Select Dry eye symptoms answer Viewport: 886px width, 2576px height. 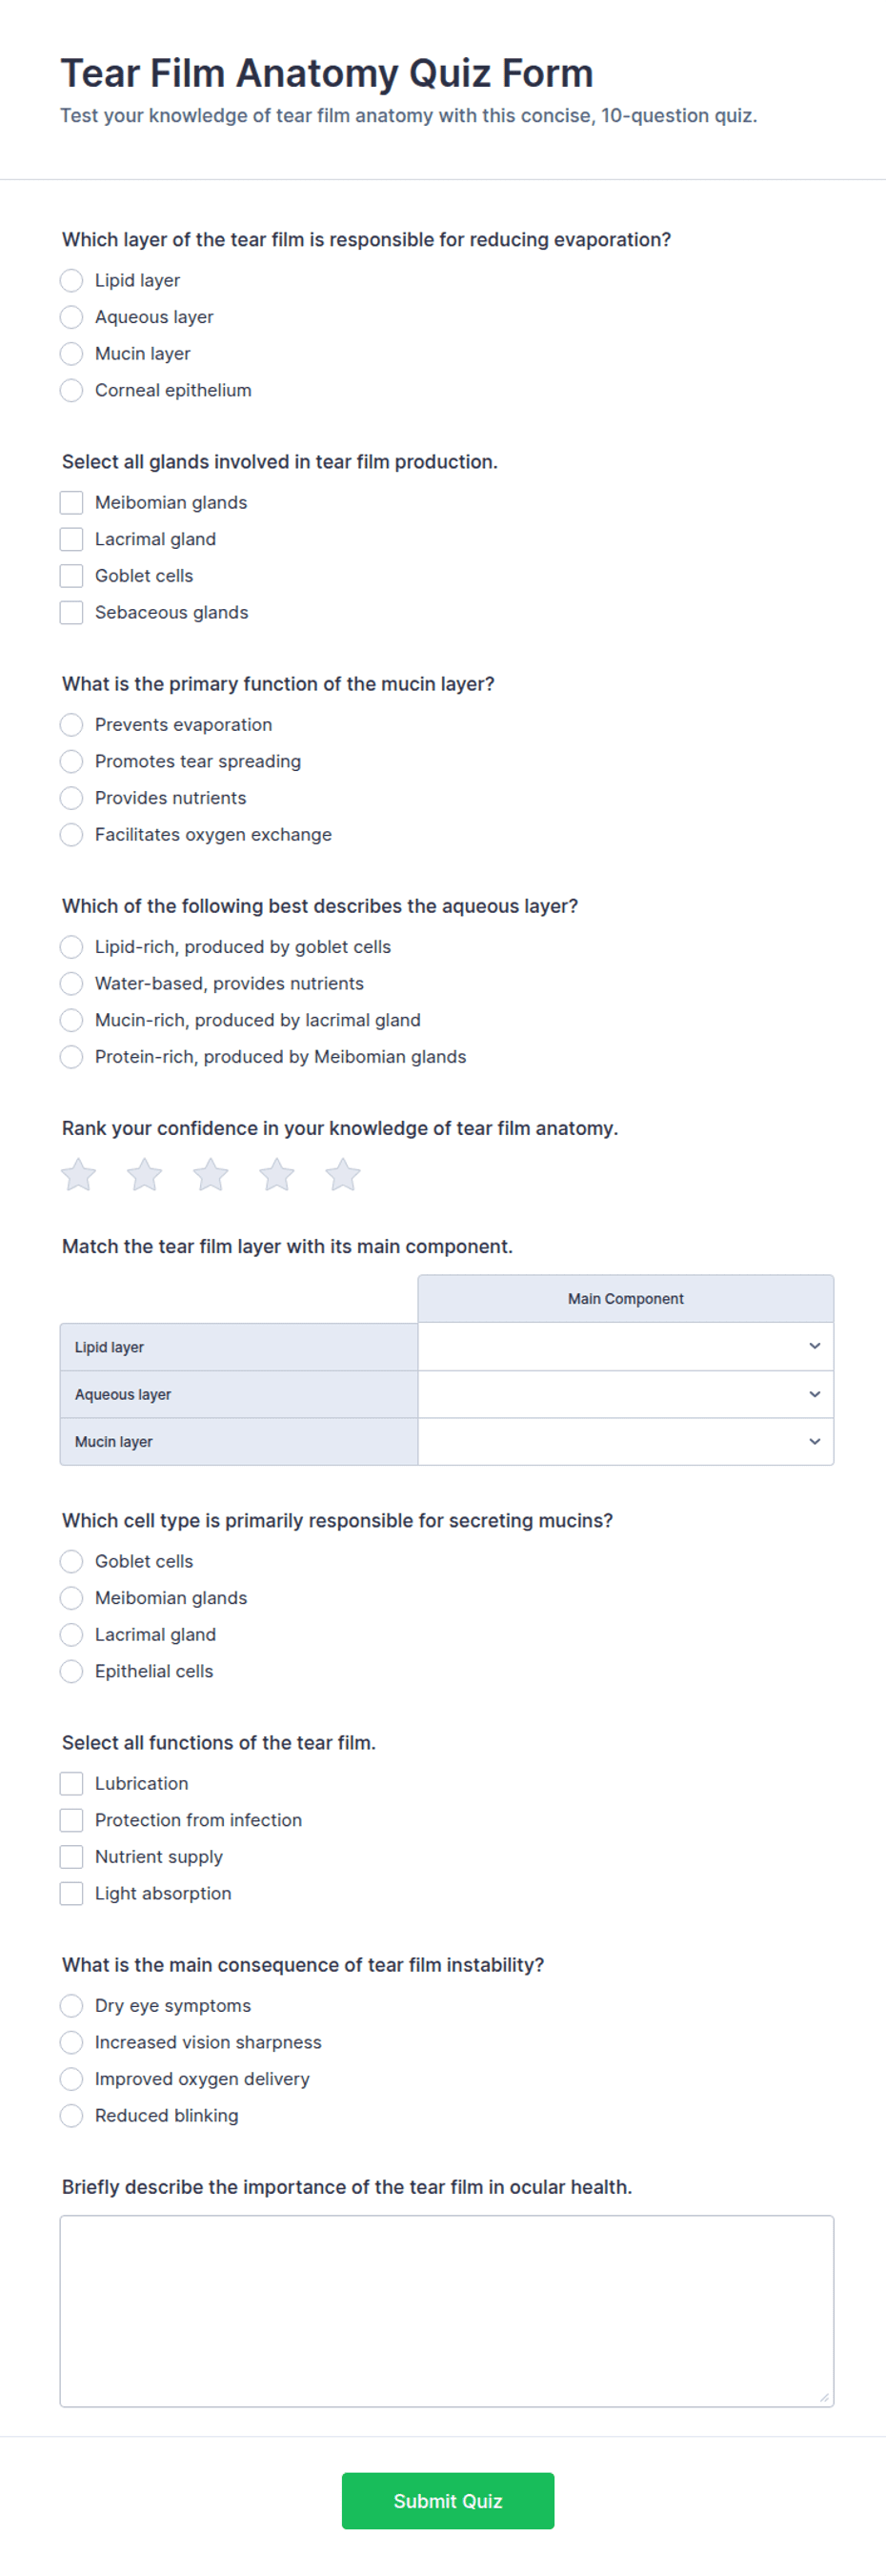71,2005
